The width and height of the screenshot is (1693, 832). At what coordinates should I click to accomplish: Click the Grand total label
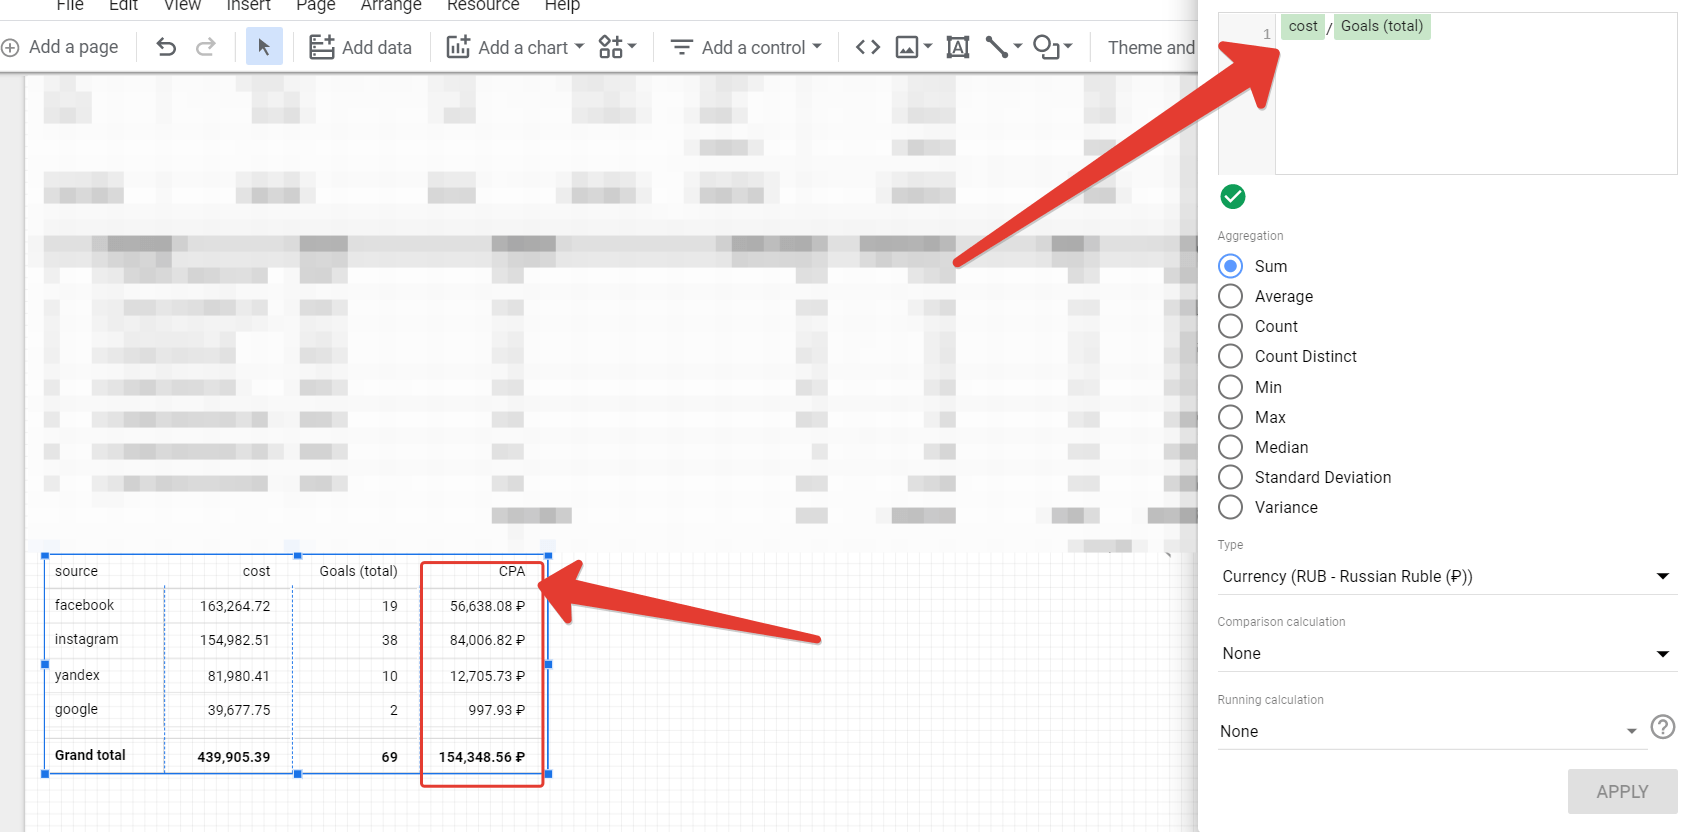[x=90, y=755]
